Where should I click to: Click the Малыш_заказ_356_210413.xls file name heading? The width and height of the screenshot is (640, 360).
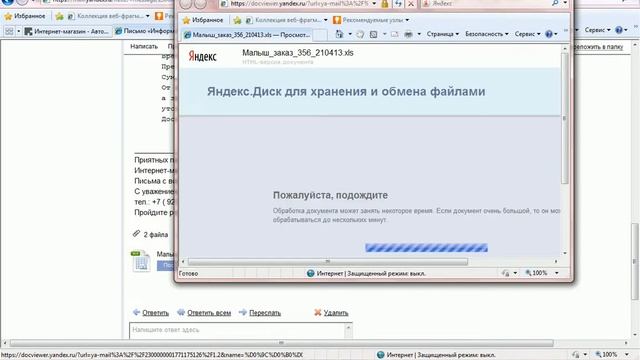point(298,53)
